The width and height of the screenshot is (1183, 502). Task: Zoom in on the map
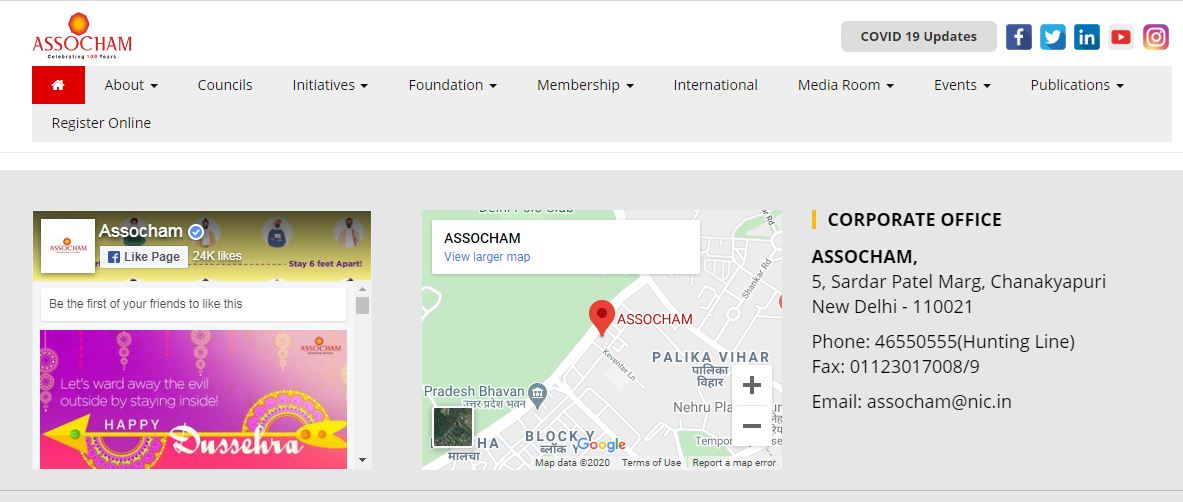tap(752, 386)
